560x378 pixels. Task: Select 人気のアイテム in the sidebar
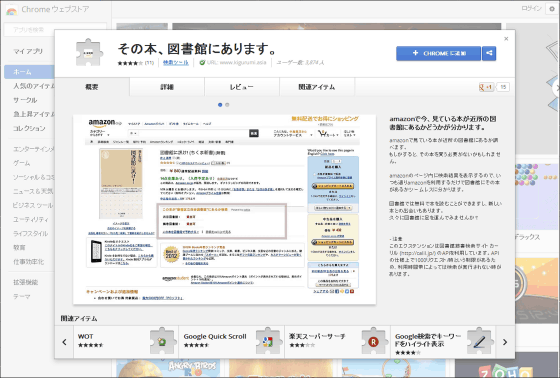point(34,86)
